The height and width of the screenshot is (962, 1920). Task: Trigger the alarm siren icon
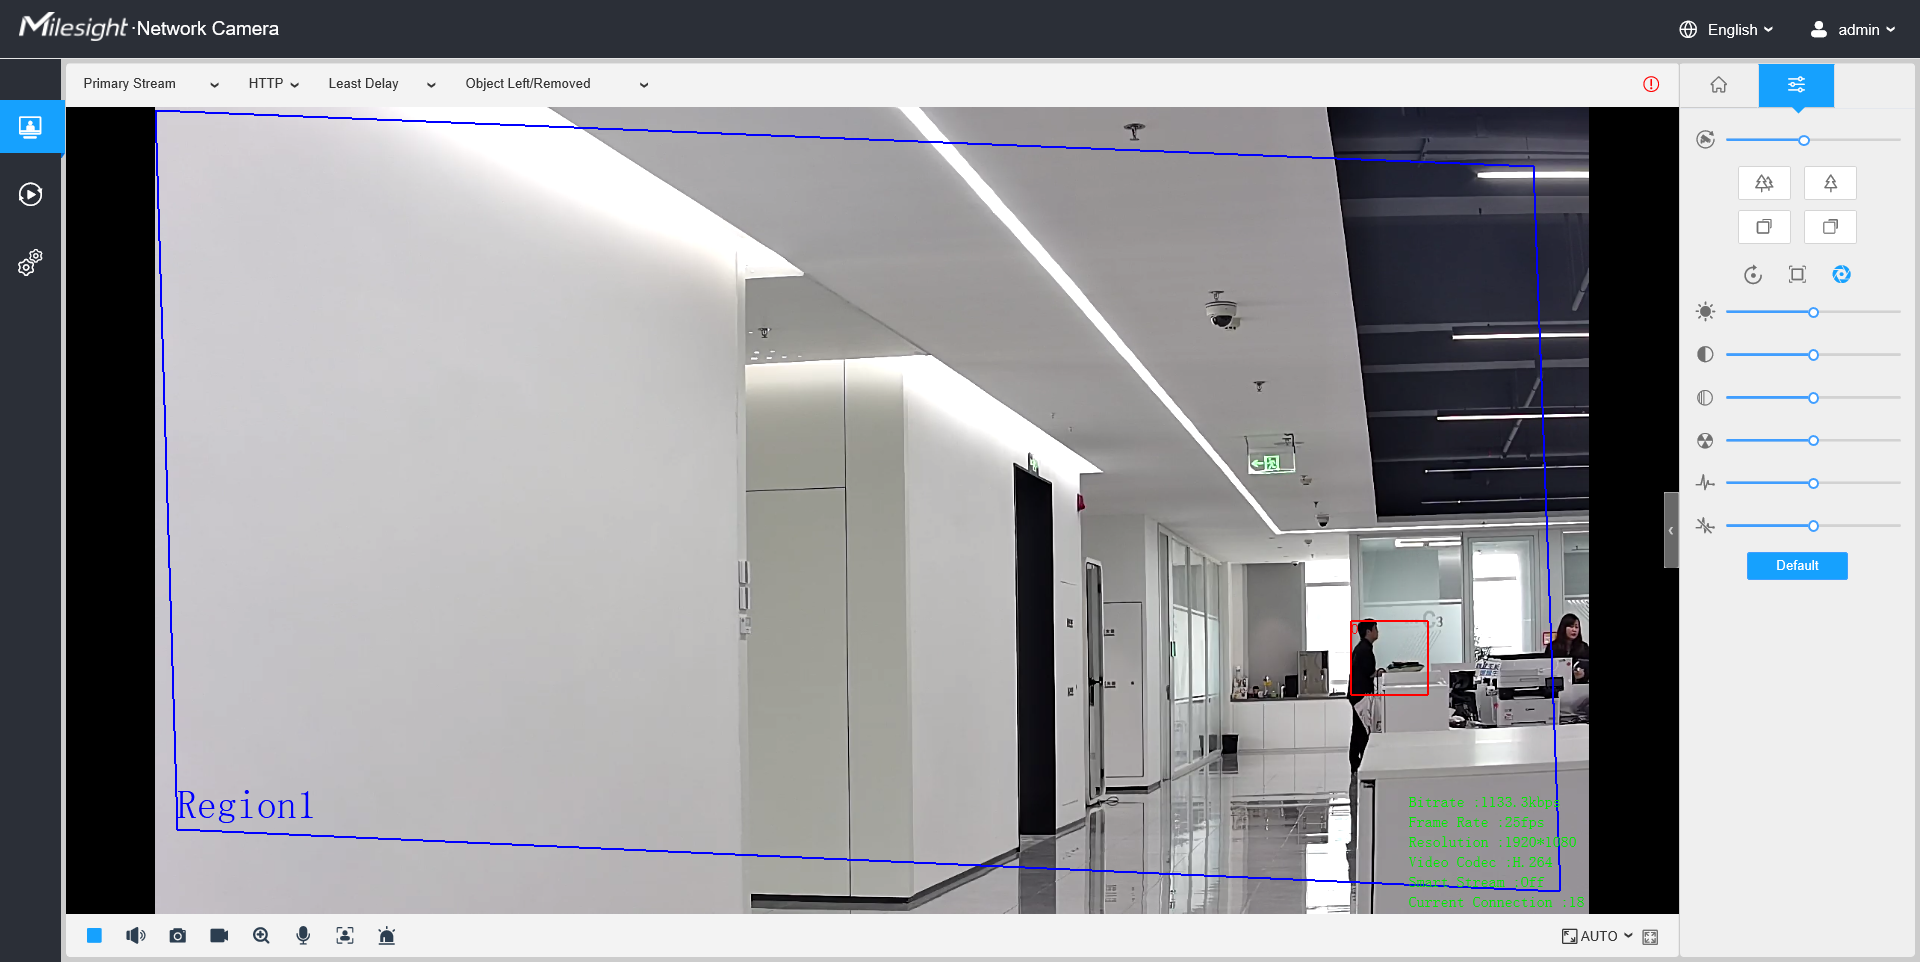(387, 936)
